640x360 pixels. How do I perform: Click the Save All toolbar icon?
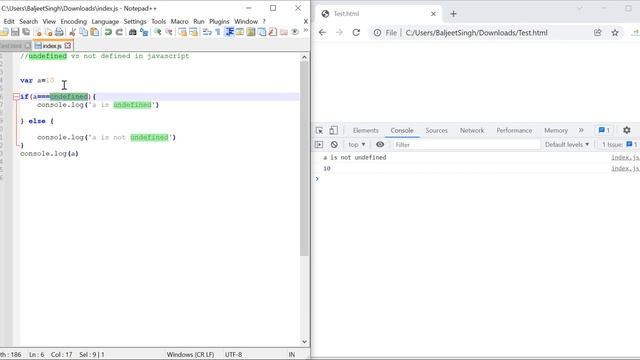(x=26, y=32)
